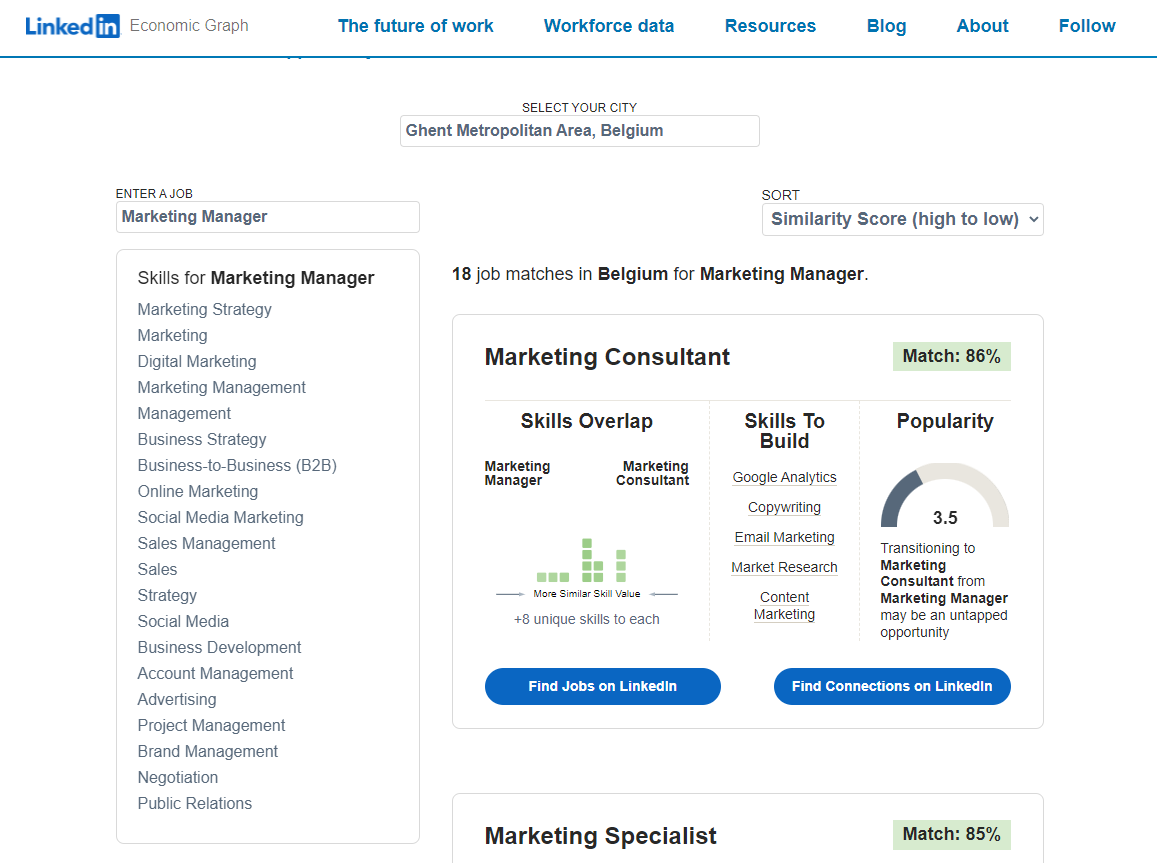This screenshot has height=863, width=1157.
Task: Click the Match: 85% badge
Action: point(951,834)
